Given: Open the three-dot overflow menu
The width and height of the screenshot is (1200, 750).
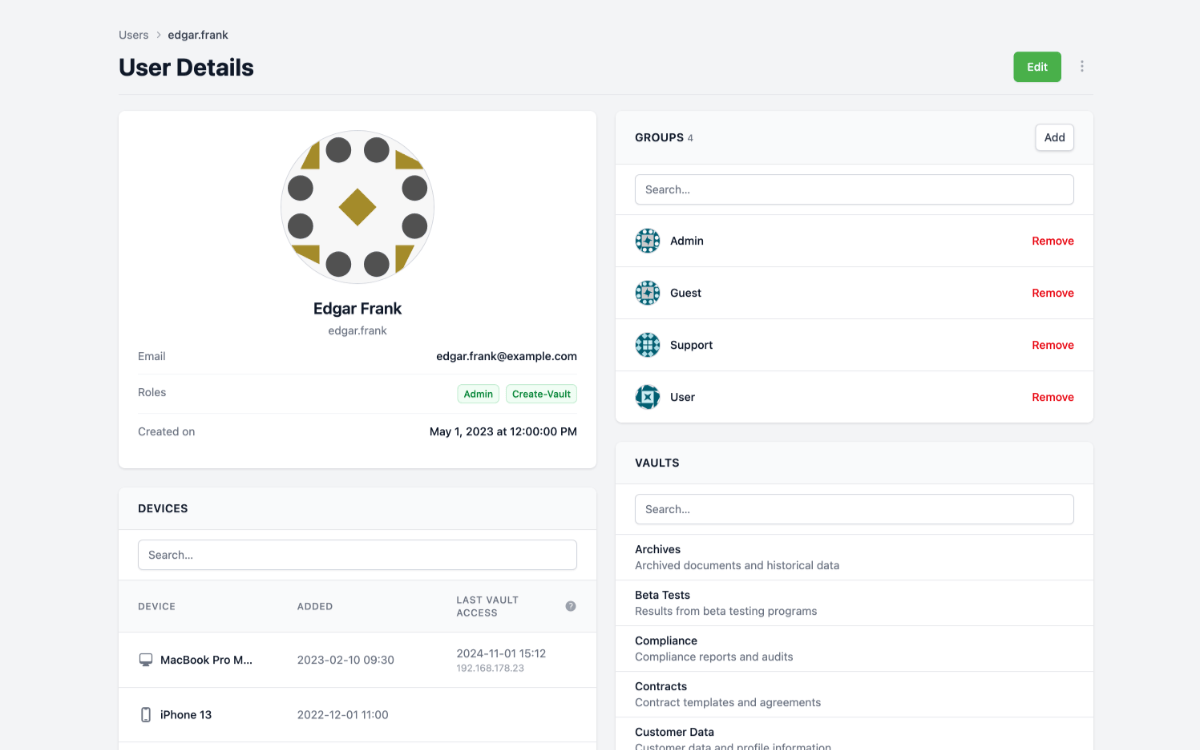Looking at the screenshot, I should pos(1082,66).
